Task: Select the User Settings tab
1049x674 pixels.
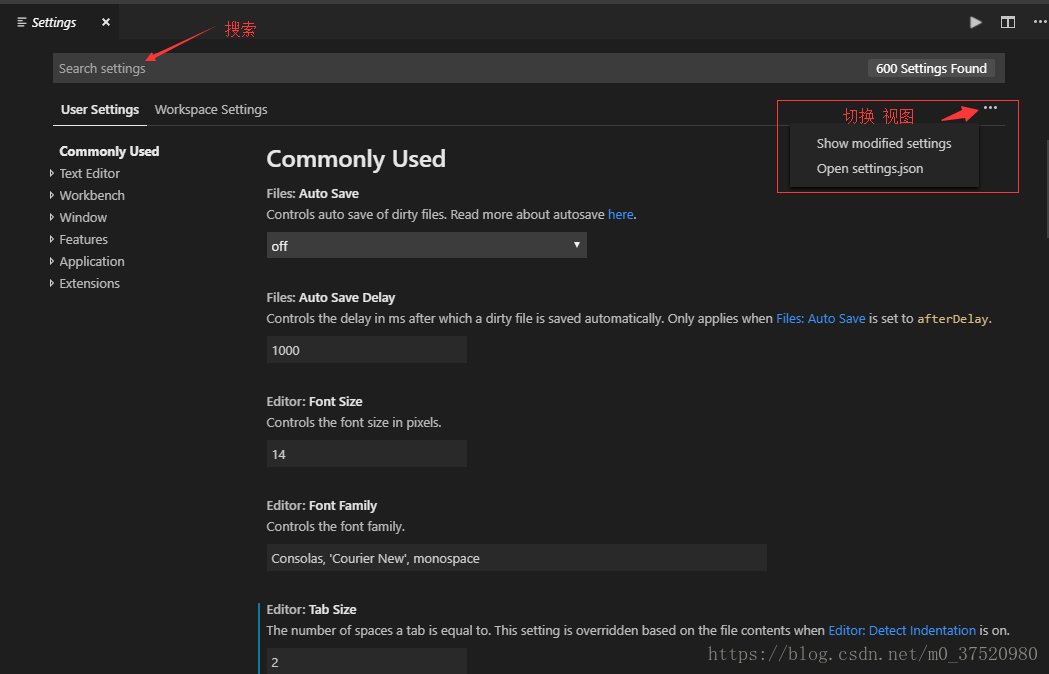Action: tap(100, 110)
